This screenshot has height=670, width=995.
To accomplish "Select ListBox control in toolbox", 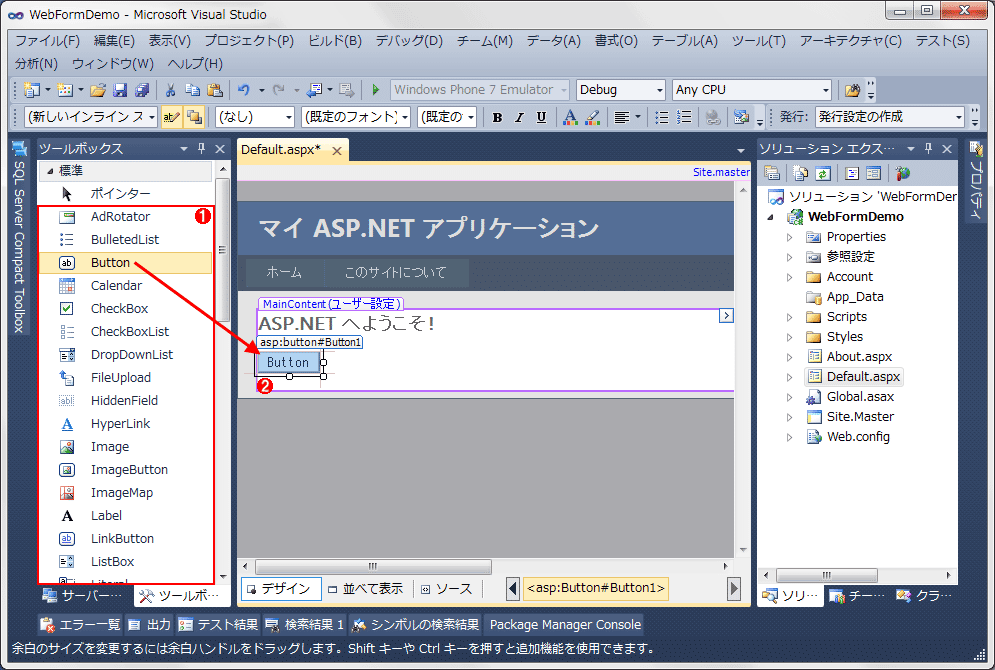I will pyautogui.click(x=125, y=562).
